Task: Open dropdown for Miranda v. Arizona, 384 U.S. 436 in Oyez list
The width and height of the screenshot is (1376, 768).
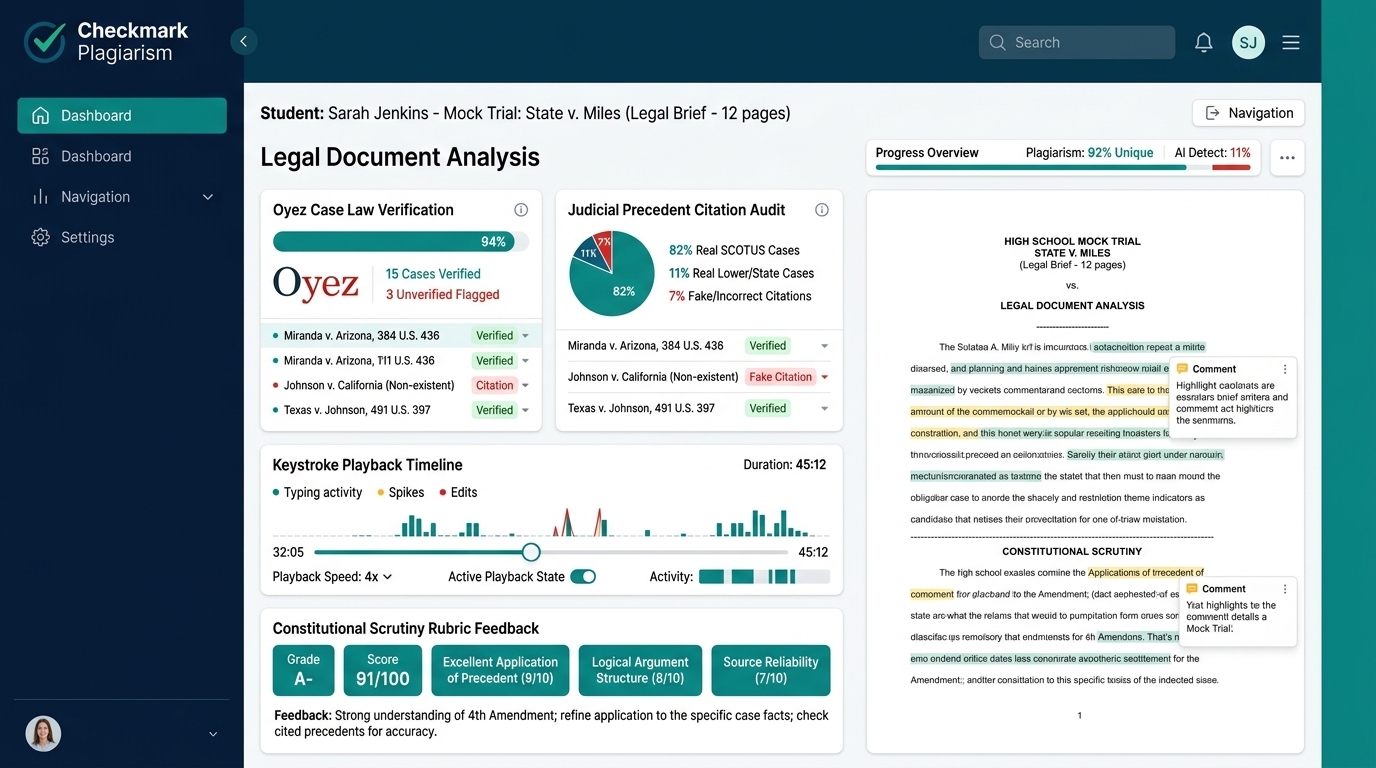Action: coord(526,336)
